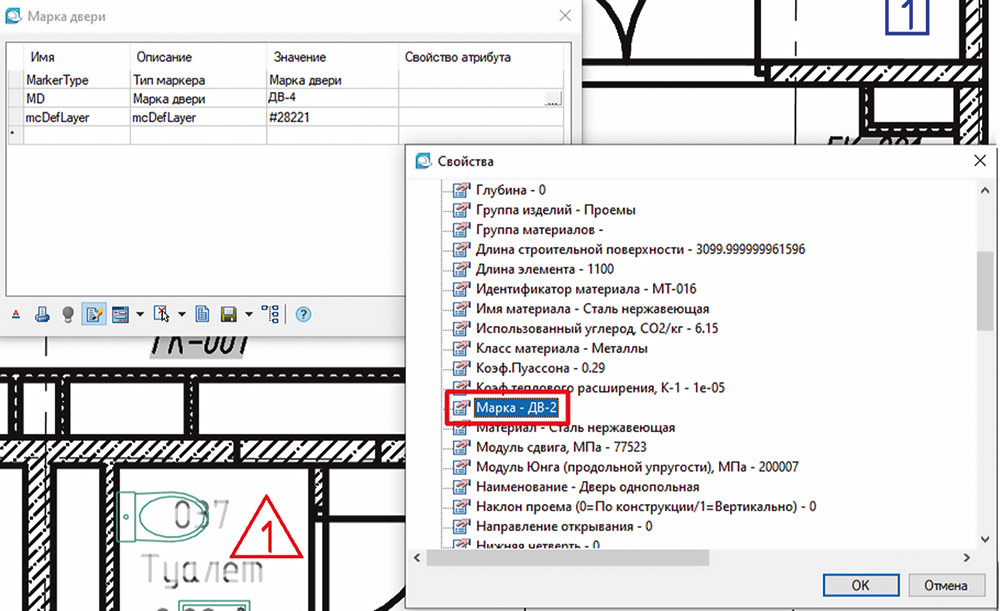The width and height of the screenshot is (1000, 611).
Task: Select the mcDefLayer name cell
Action: tap(77, 117)
